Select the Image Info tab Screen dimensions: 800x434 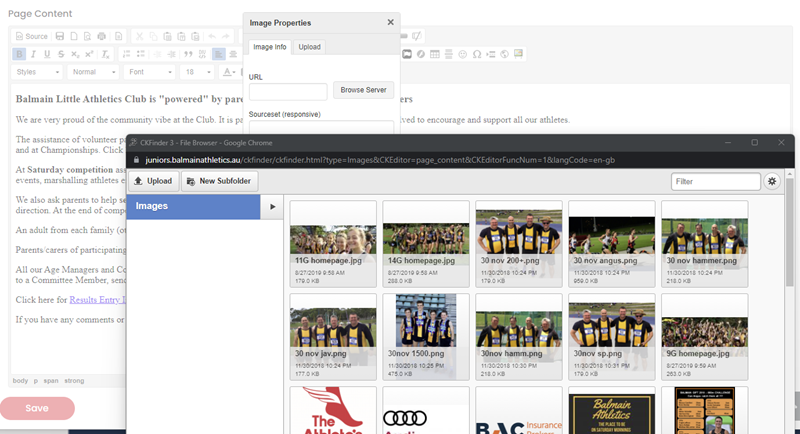point(270,47)
